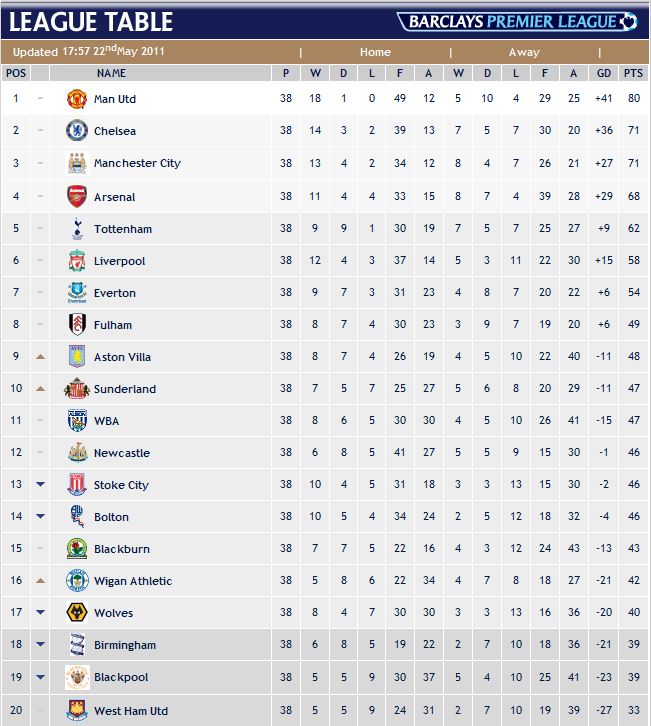Image resolution: width=651 pixels, height=726 pixels.
Task: Click the Arsenal cannon crest
Action: click(77, 196)
